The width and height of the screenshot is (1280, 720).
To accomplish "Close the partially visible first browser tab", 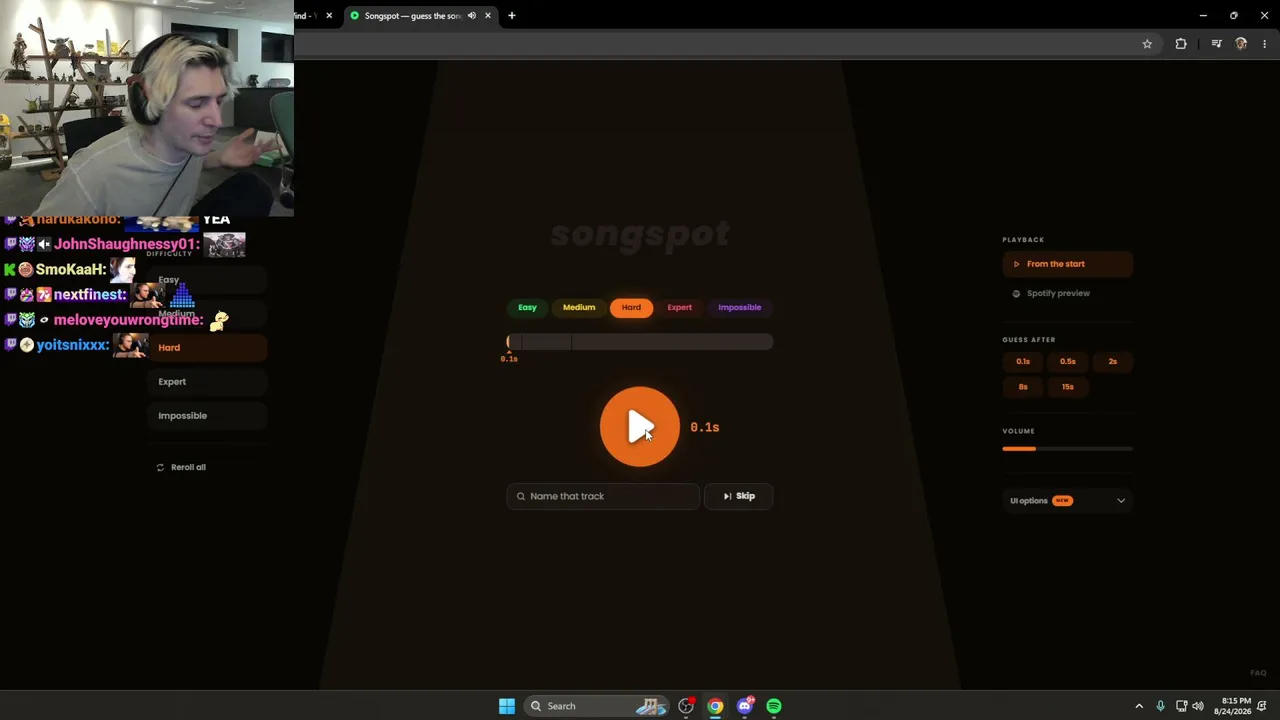I will pos(329,16).
